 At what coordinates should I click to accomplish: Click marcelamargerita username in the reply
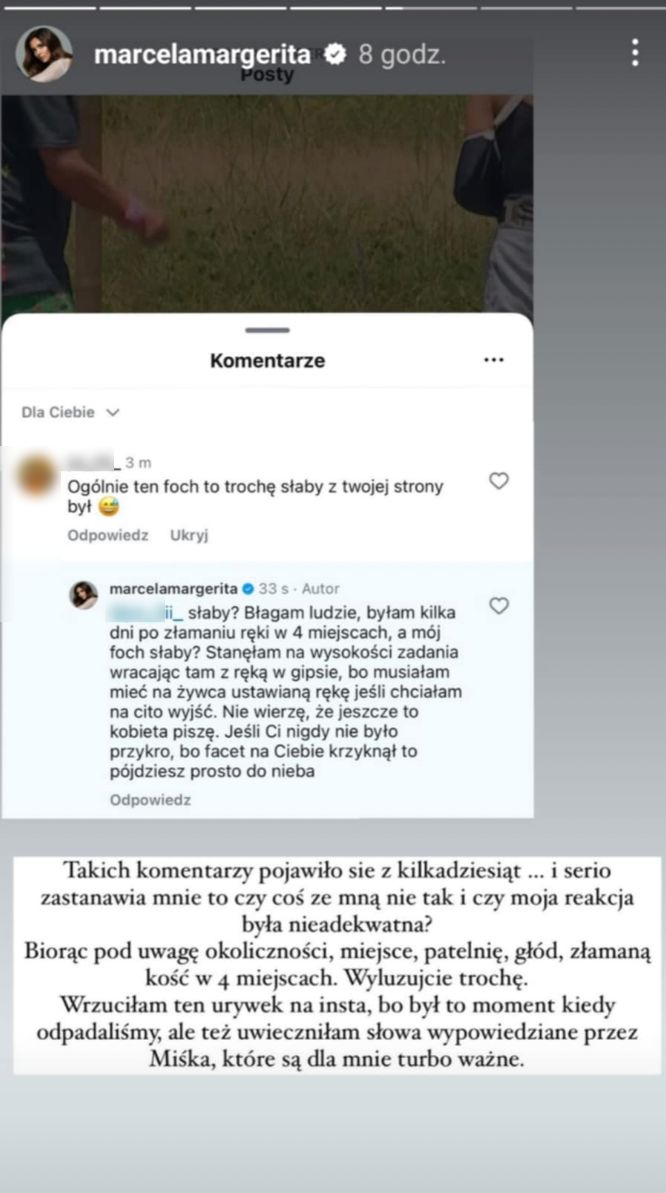[174, 589]
